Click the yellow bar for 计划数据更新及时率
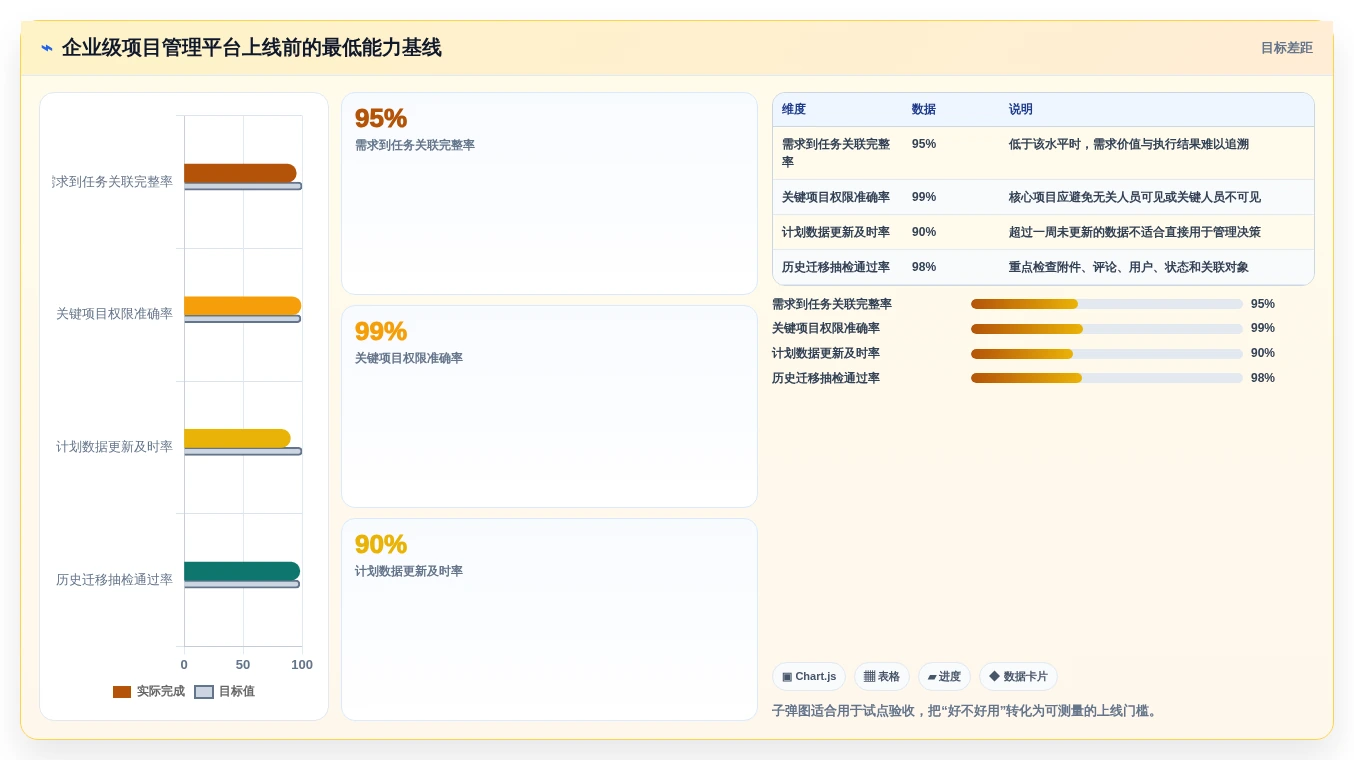The height and width of the screenshot is (760, 1354). pos(237,439)
